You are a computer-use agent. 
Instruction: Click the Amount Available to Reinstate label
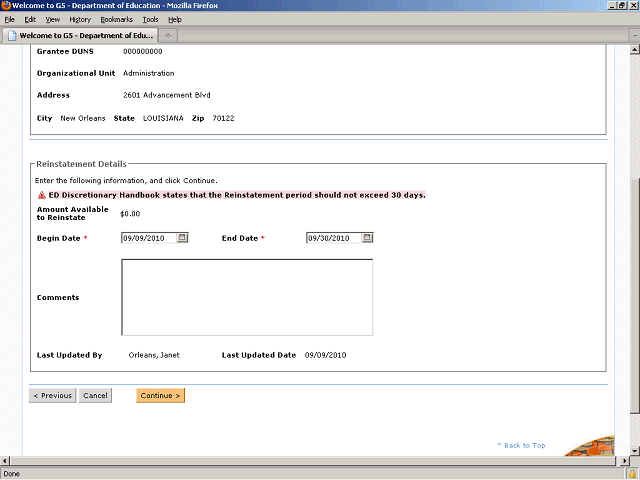point(72,213)
